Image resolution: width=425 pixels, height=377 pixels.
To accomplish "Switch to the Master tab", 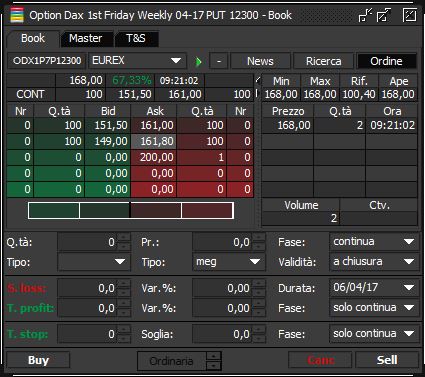I will click(x=86, y=38).
